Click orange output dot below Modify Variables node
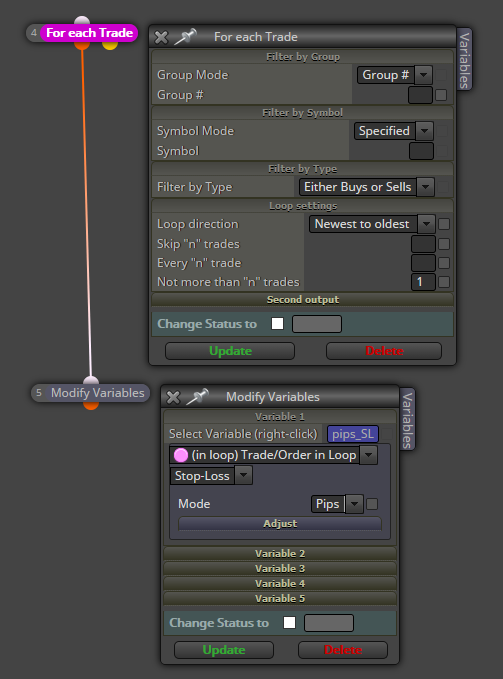Viewport: 503px width, 679px height. click(91, 405)
